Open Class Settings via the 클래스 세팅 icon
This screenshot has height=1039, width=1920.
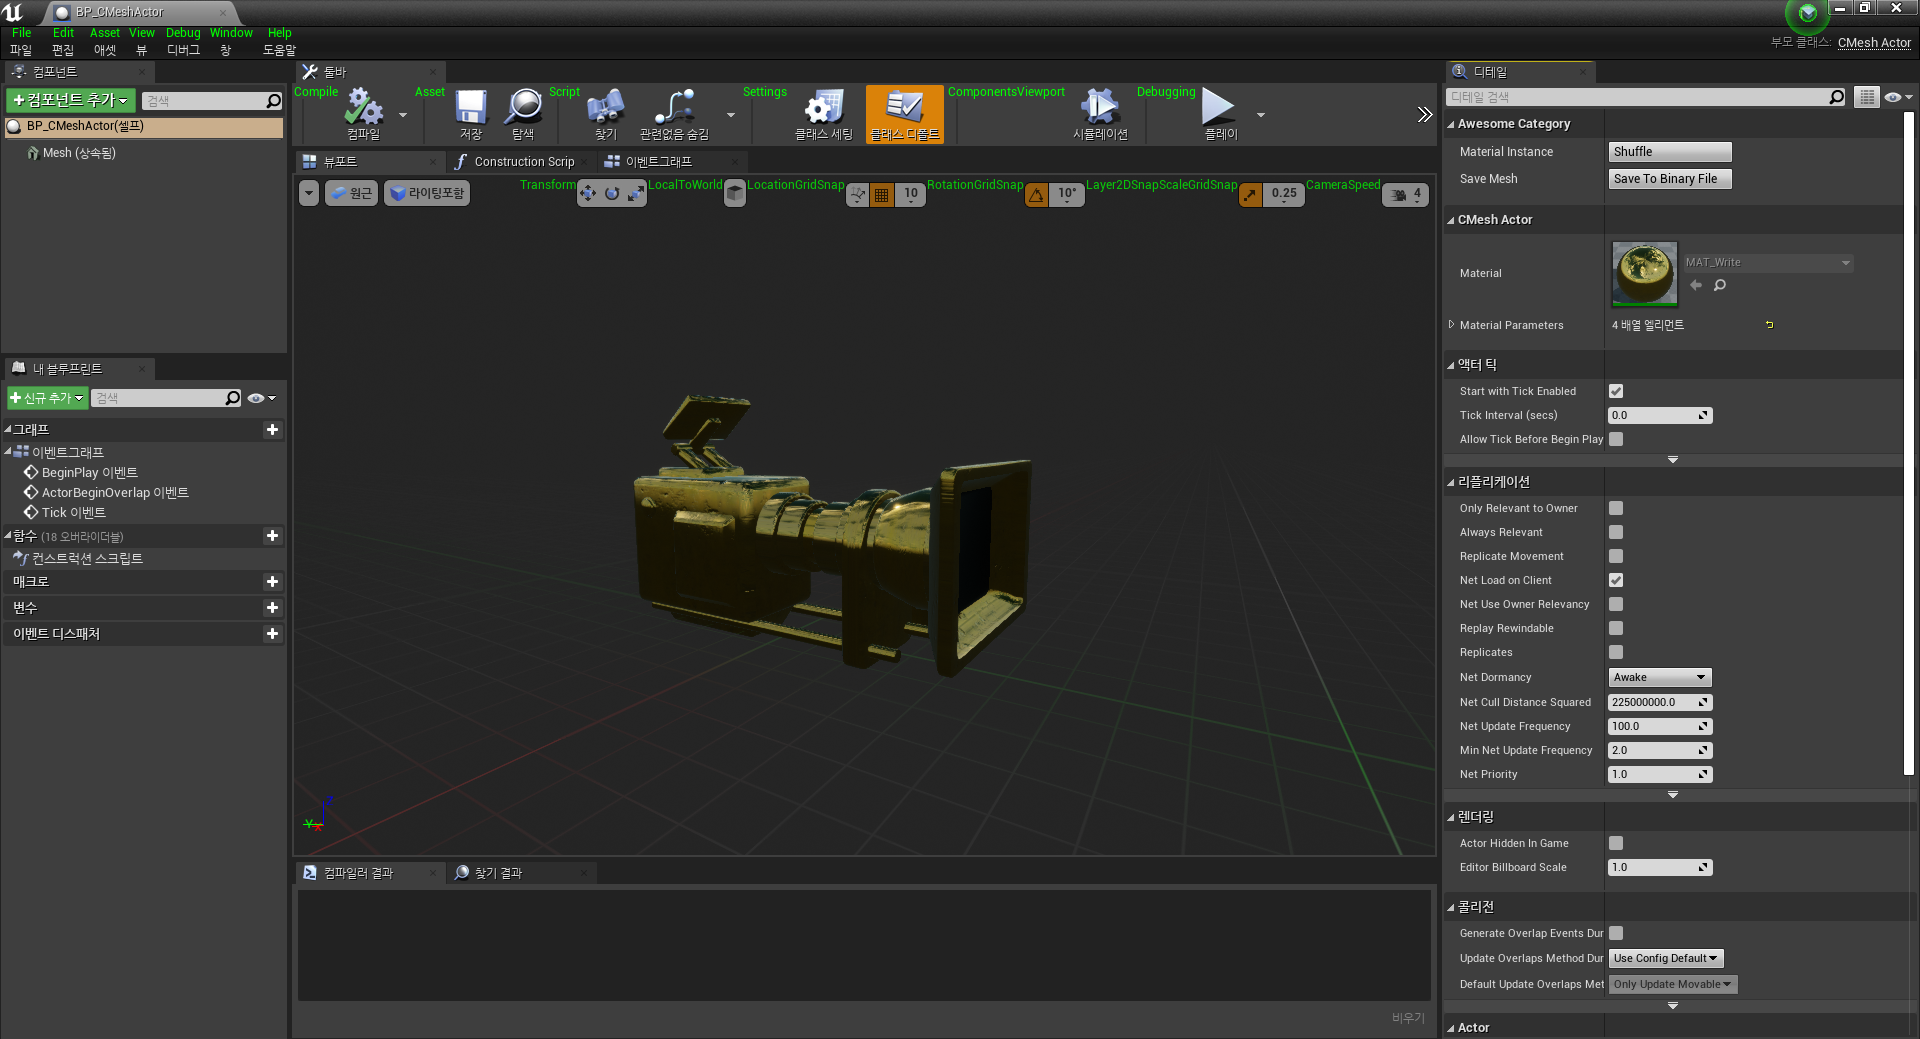pyautogui.click(x=822, y=112)
